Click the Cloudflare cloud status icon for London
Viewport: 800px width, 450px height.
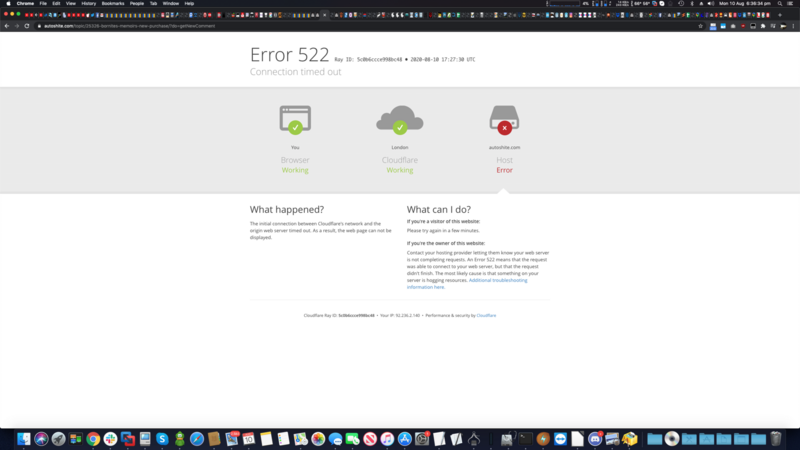(x=399, y=120)
